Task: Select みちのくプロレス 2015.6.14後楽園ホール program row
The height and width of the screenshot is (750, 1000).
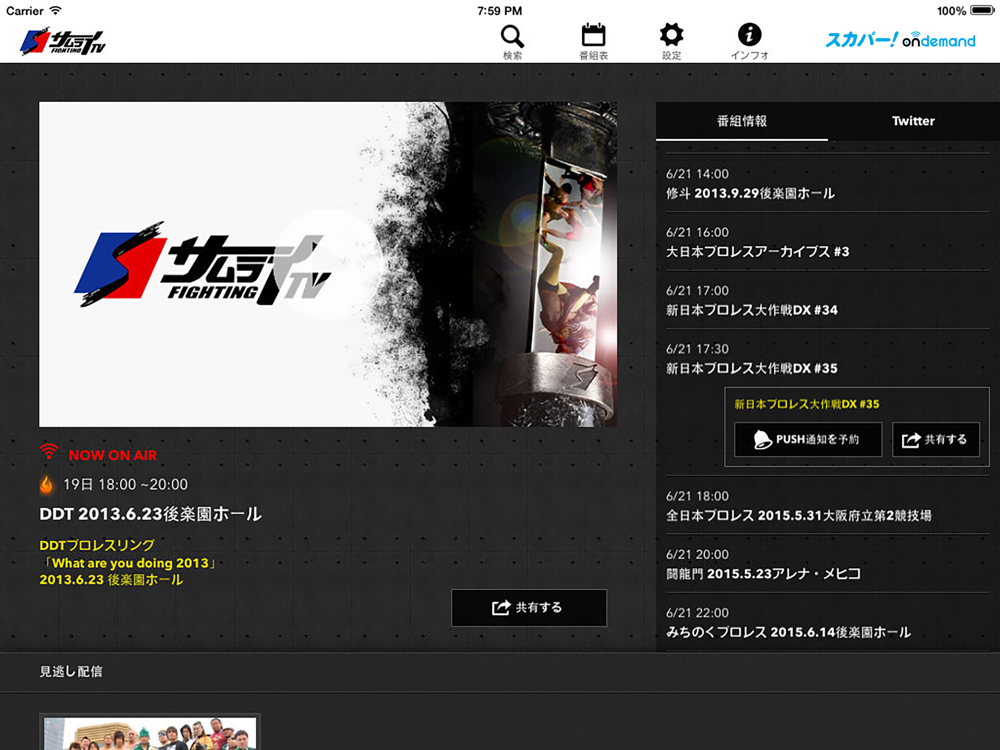Action: point(828,622)
